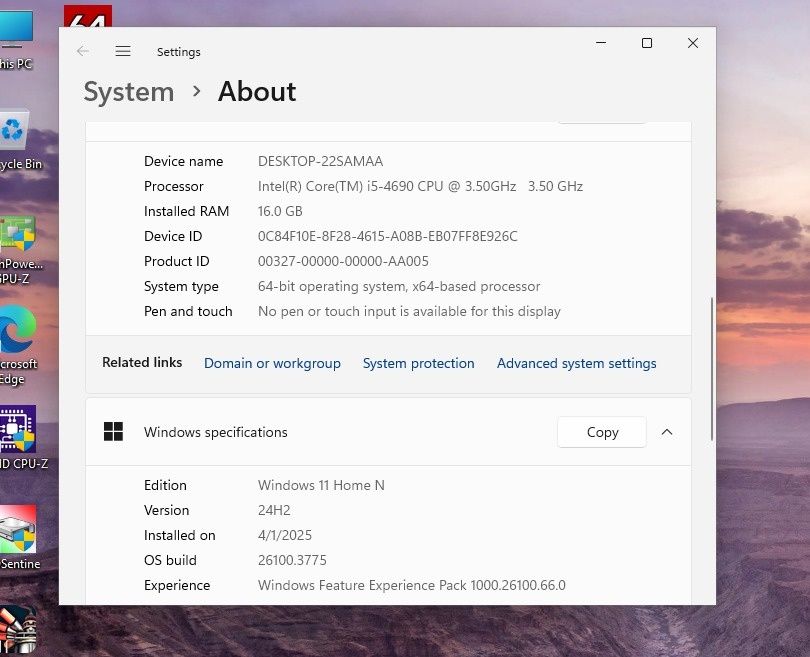Image resolution: width=810 pixels, height=657 pixels.
Task: Click the AIDA64 red desktop icon
Action: pos(87,16)
